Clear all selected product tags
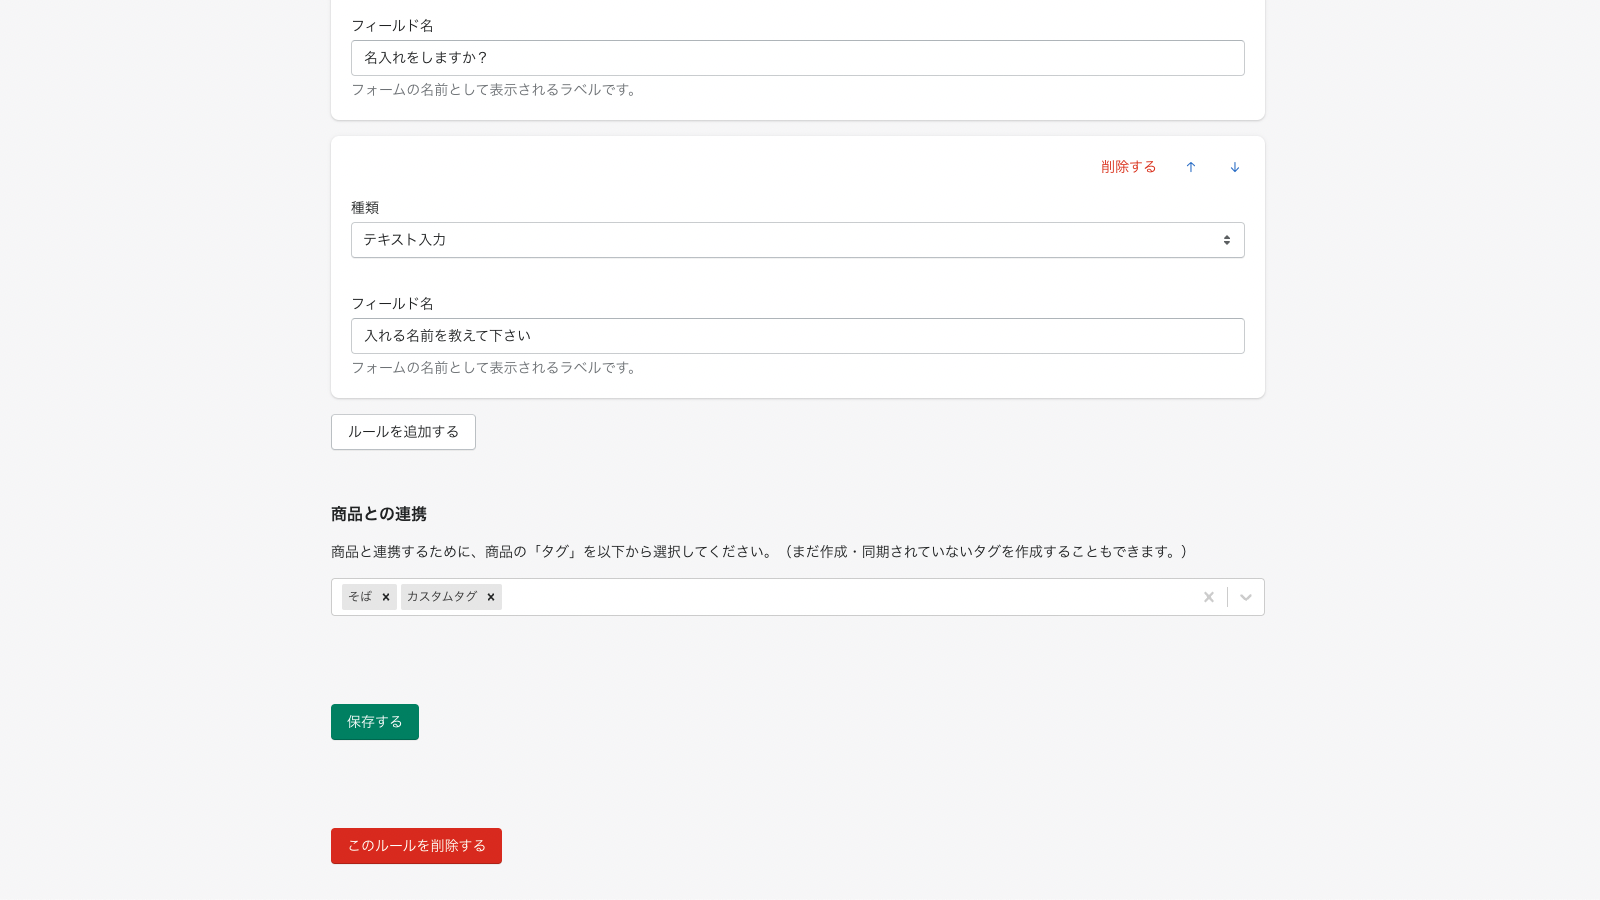 click(x=1208, y=597)
